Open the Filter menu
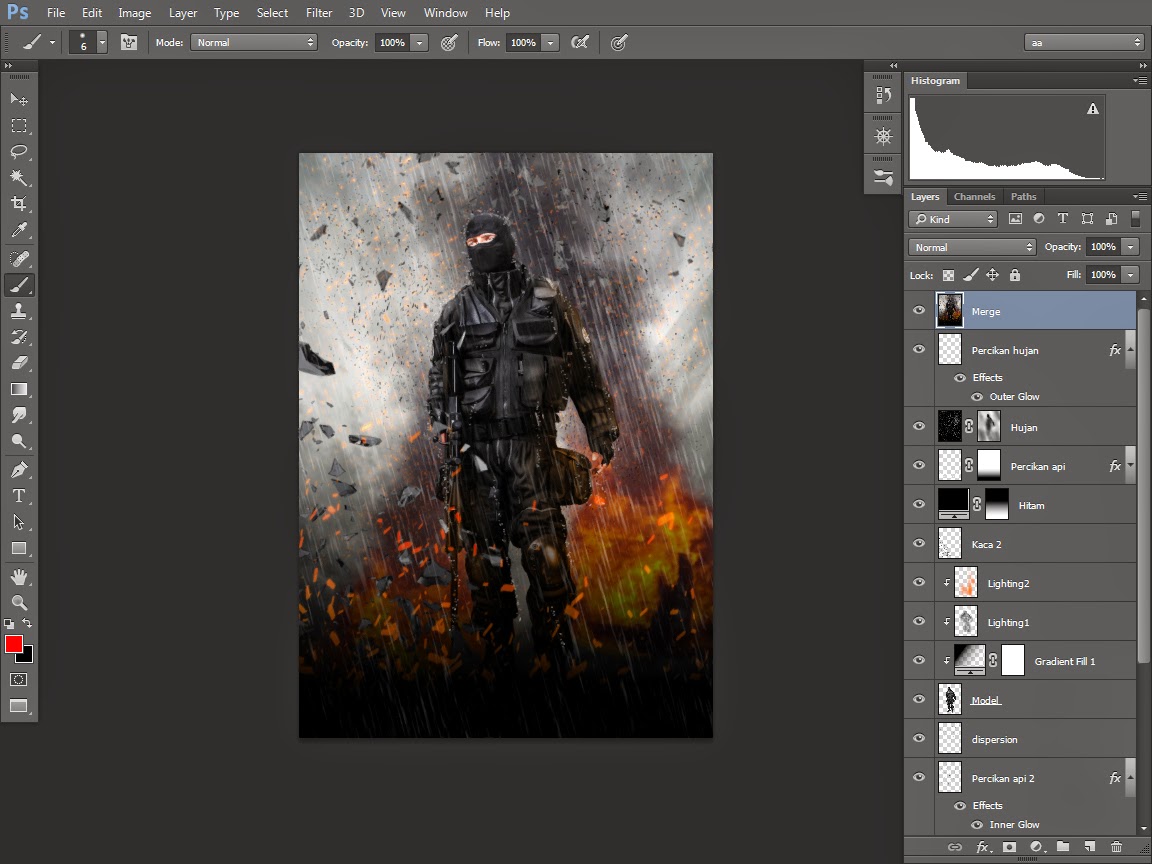 point(319,13)
